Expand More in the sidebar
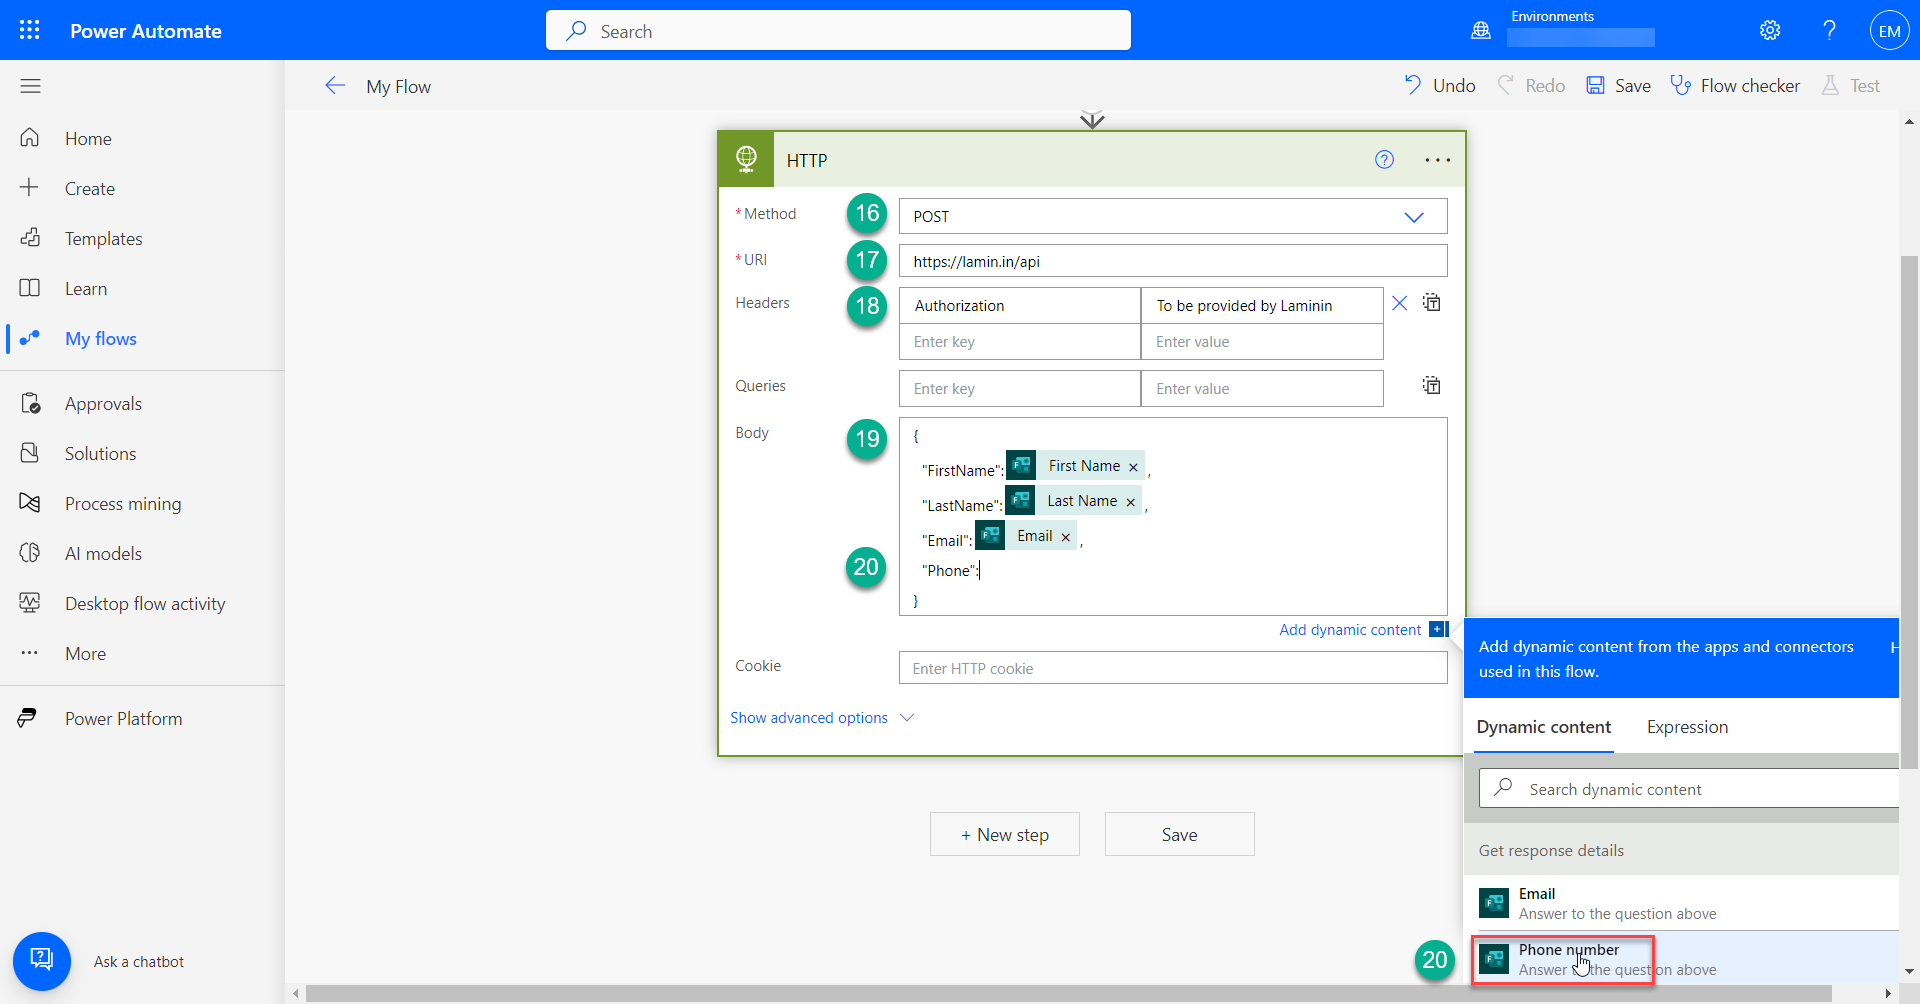Viewport: 1920px width, 1004px height. [142, 653]
